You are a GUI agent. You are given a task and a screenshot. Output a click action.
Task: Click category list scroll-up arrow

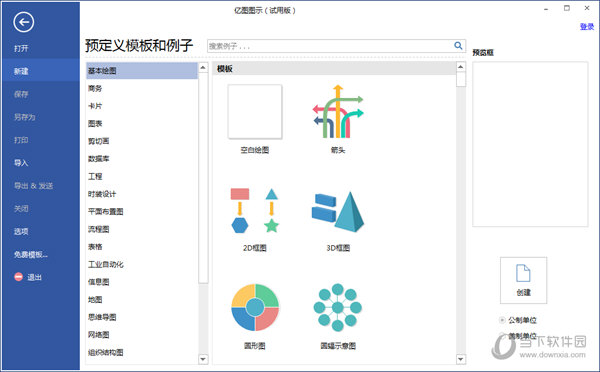click(x=203, y=67)
